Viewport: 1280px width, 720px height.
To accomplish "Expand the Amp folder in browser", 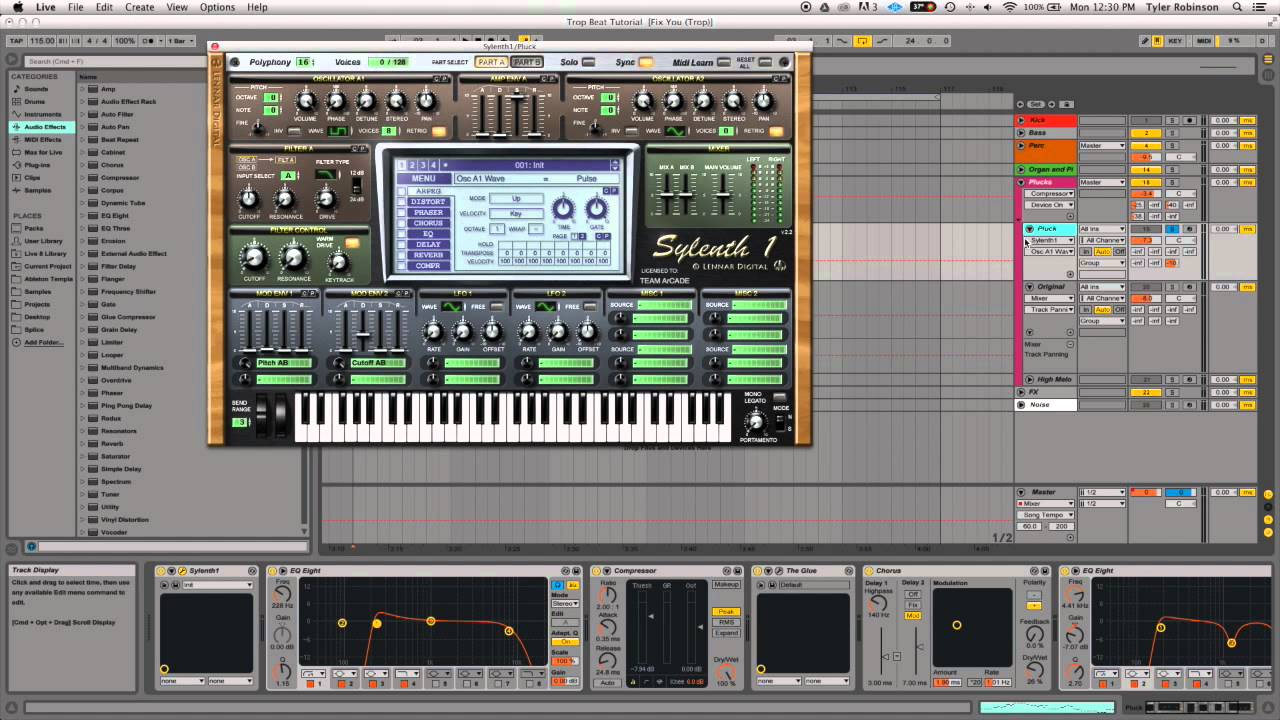I will (x=84, y=89).
